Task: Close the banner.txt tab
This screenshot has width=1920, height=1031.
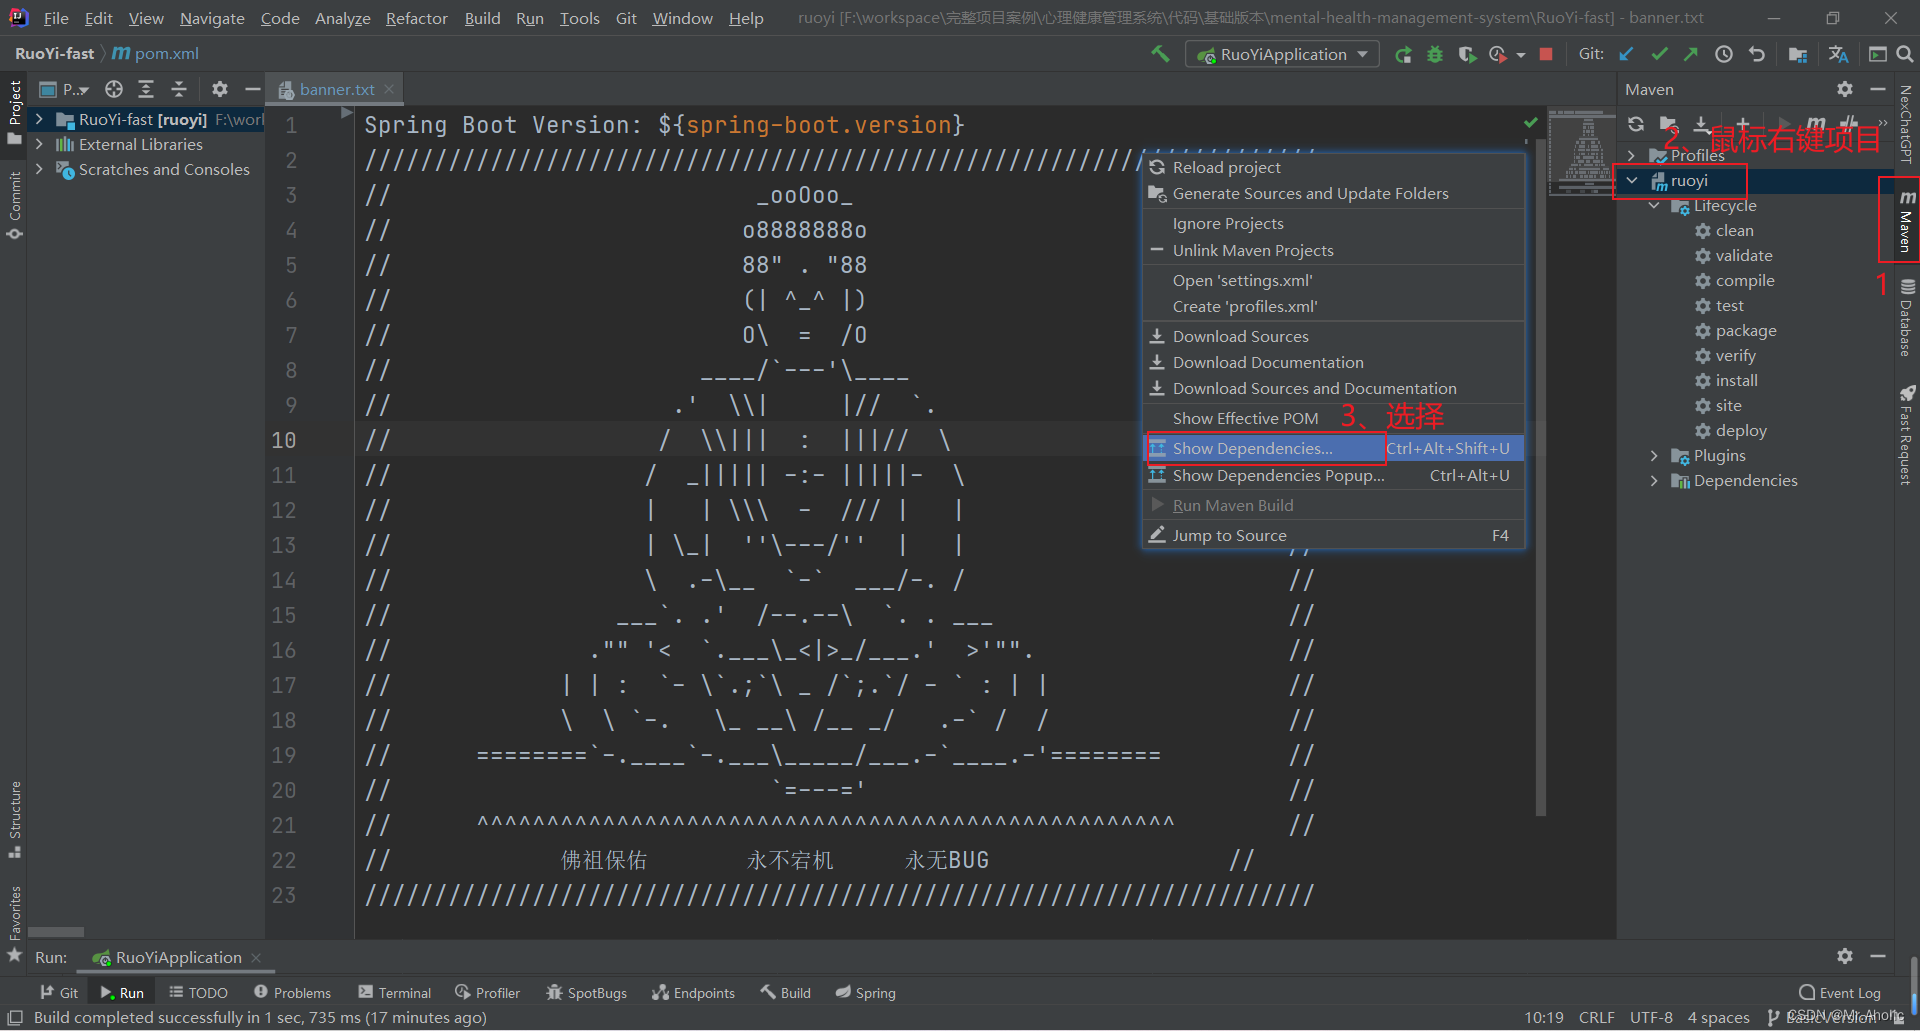Action: pos(389,89)
